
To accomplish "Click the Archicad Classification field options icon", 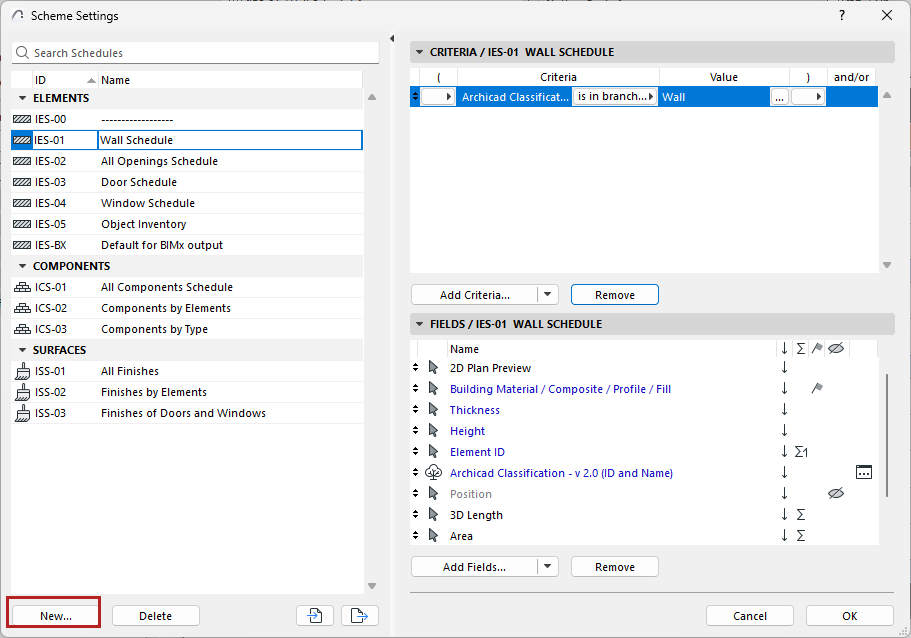I will [x=865, y=473].
